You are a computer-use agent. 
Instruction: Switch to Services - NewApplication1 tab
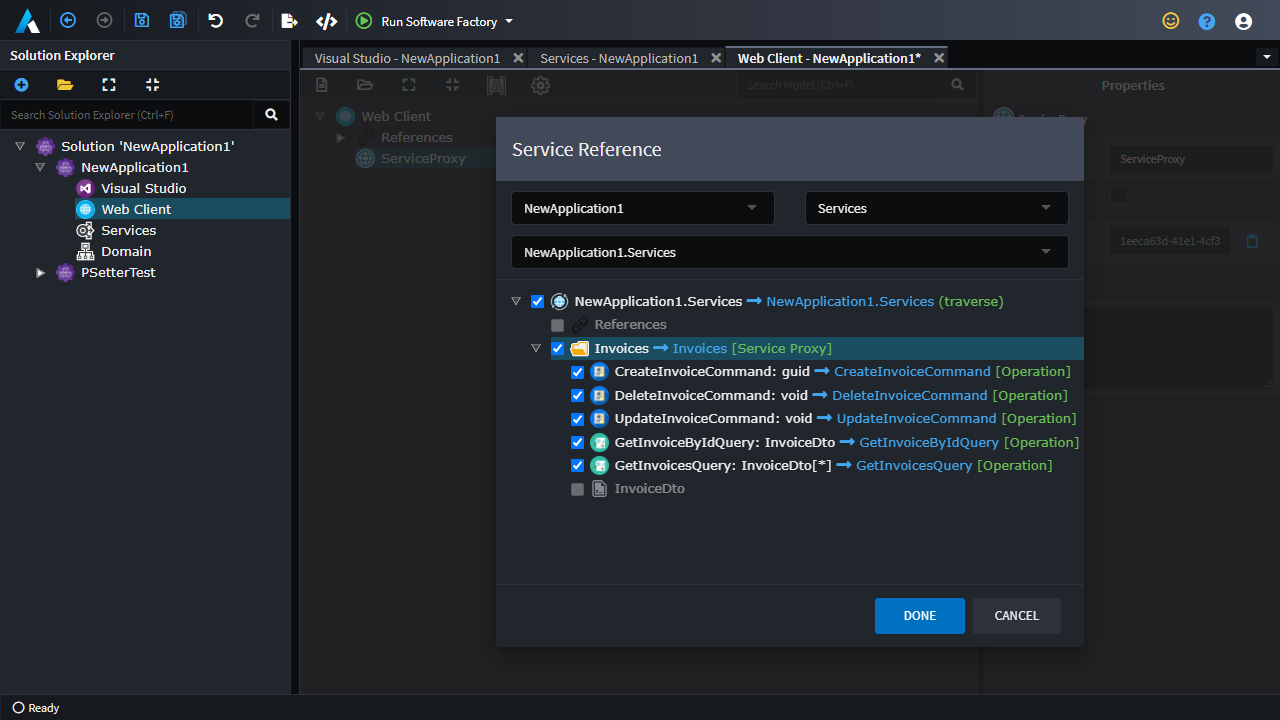pyautogui.click(x=619, y=58)
